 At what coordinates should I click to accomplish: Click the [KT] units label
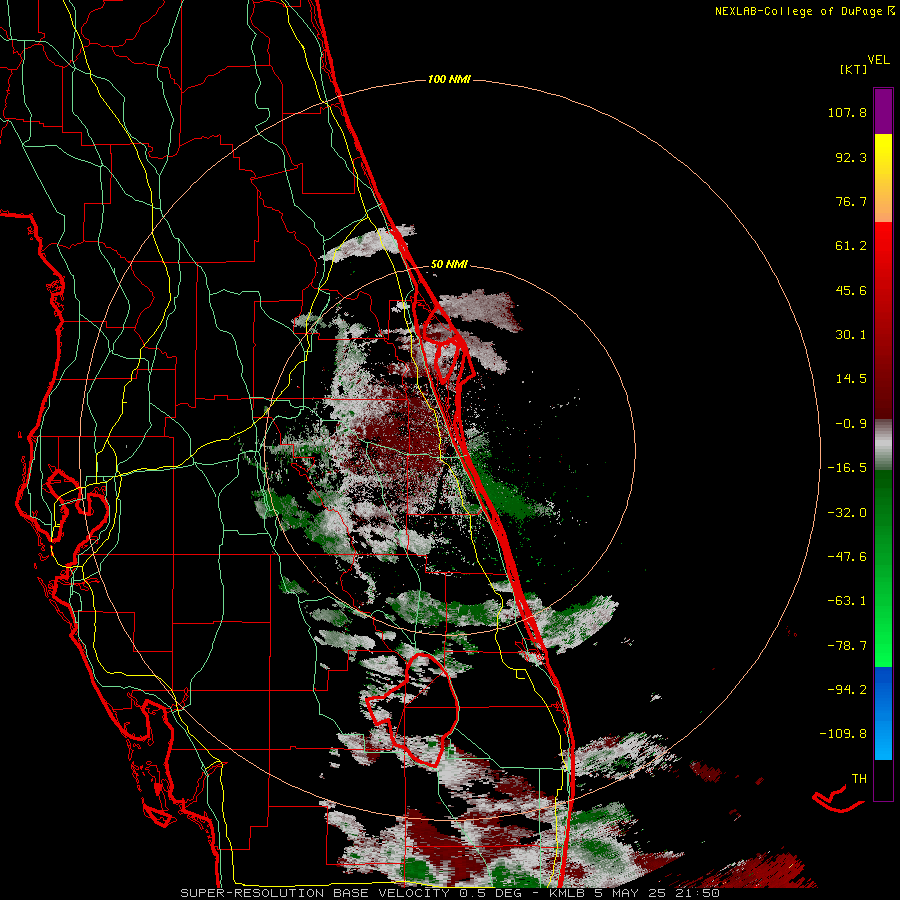(x=853, y=69)
